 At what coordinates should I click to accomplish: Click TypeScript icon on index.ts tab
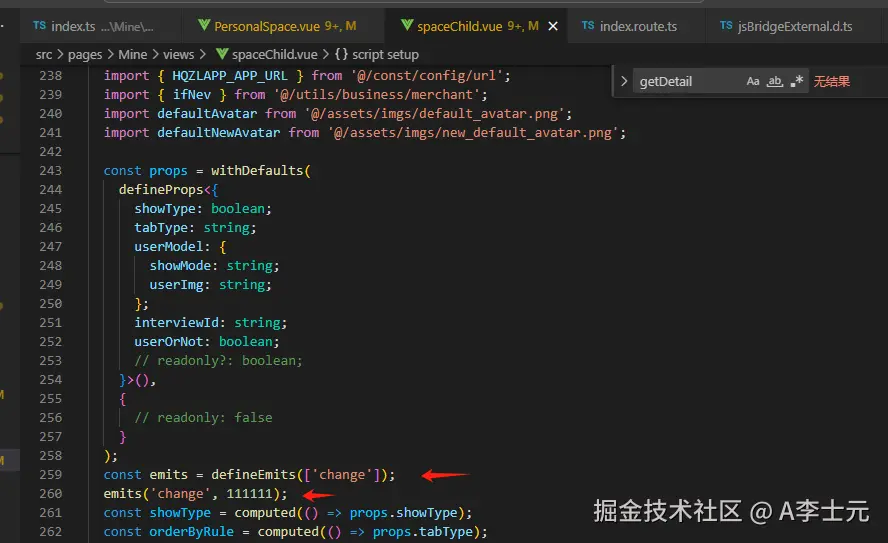(x=39, y=25)
